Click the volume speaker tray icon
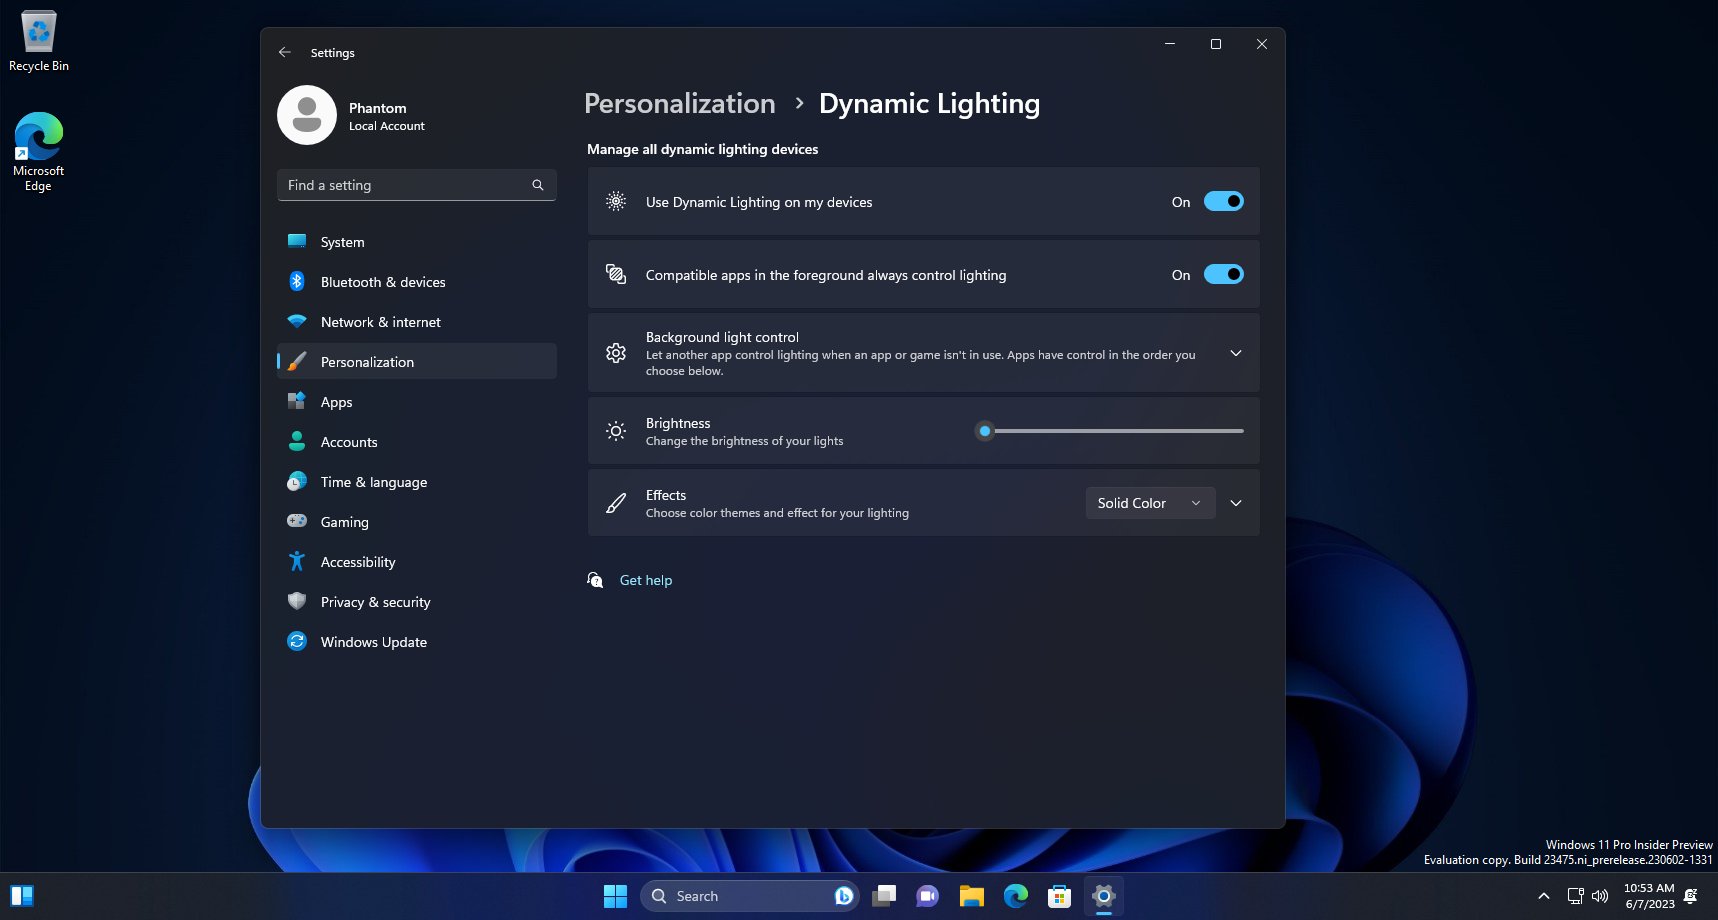Screen dimensions: 1718x920 coord(1600,896)
